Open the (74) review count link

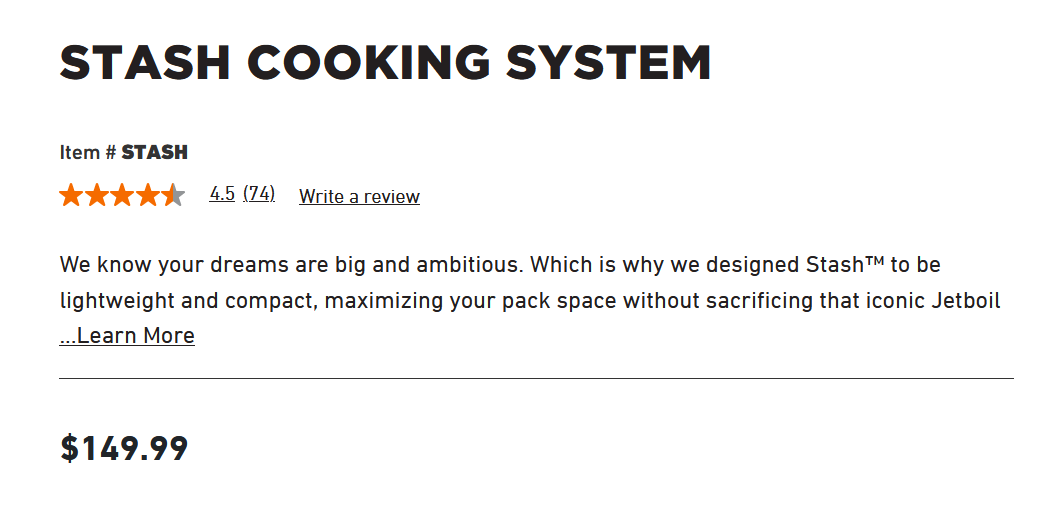click(x=259, y=194)
